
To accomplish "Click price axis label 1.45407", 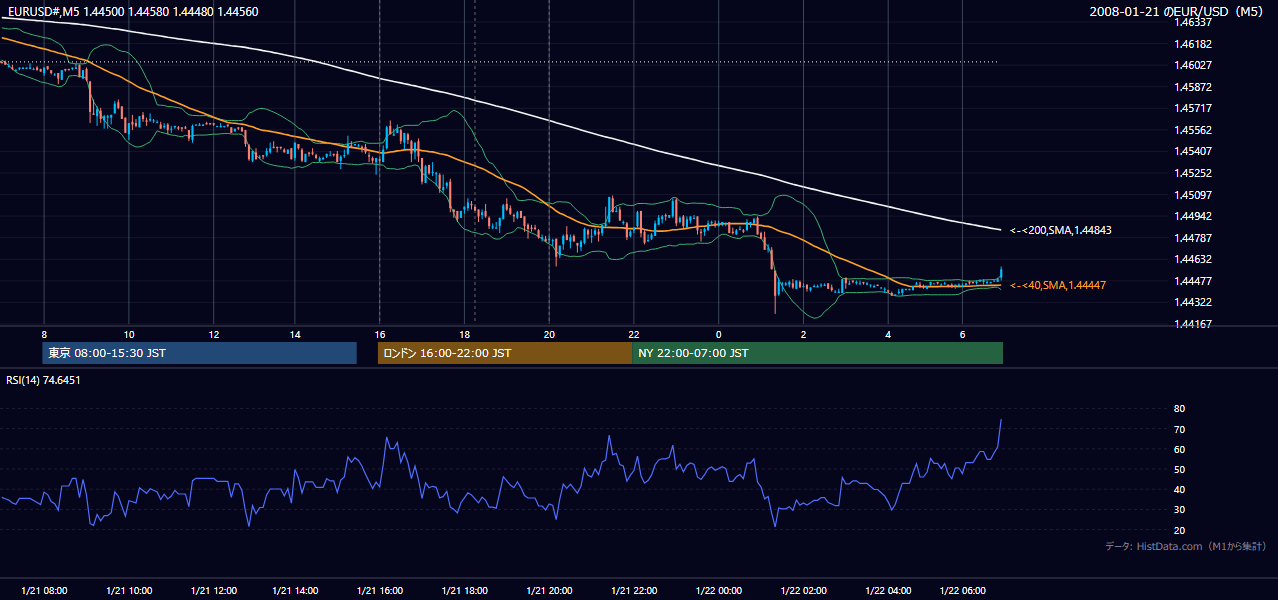I will click(x=1192, y=151).
